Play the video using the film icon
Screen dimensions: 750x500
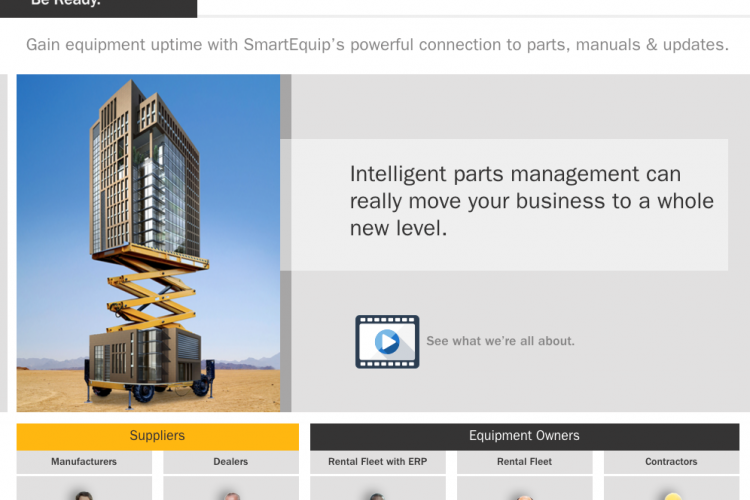(x=387, y=342)
